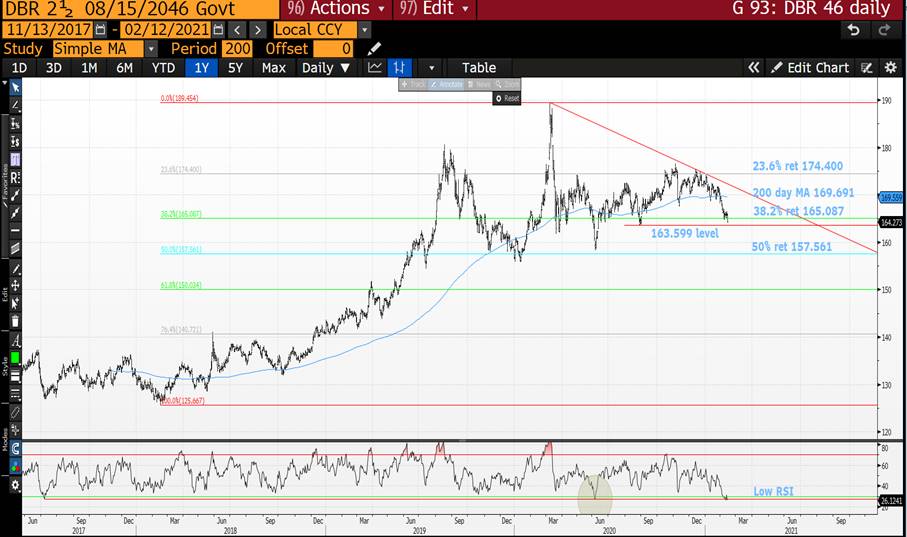Screen dimensions: 907x537
Task: Switch to line chart type icon
Action: pos(375,67)
